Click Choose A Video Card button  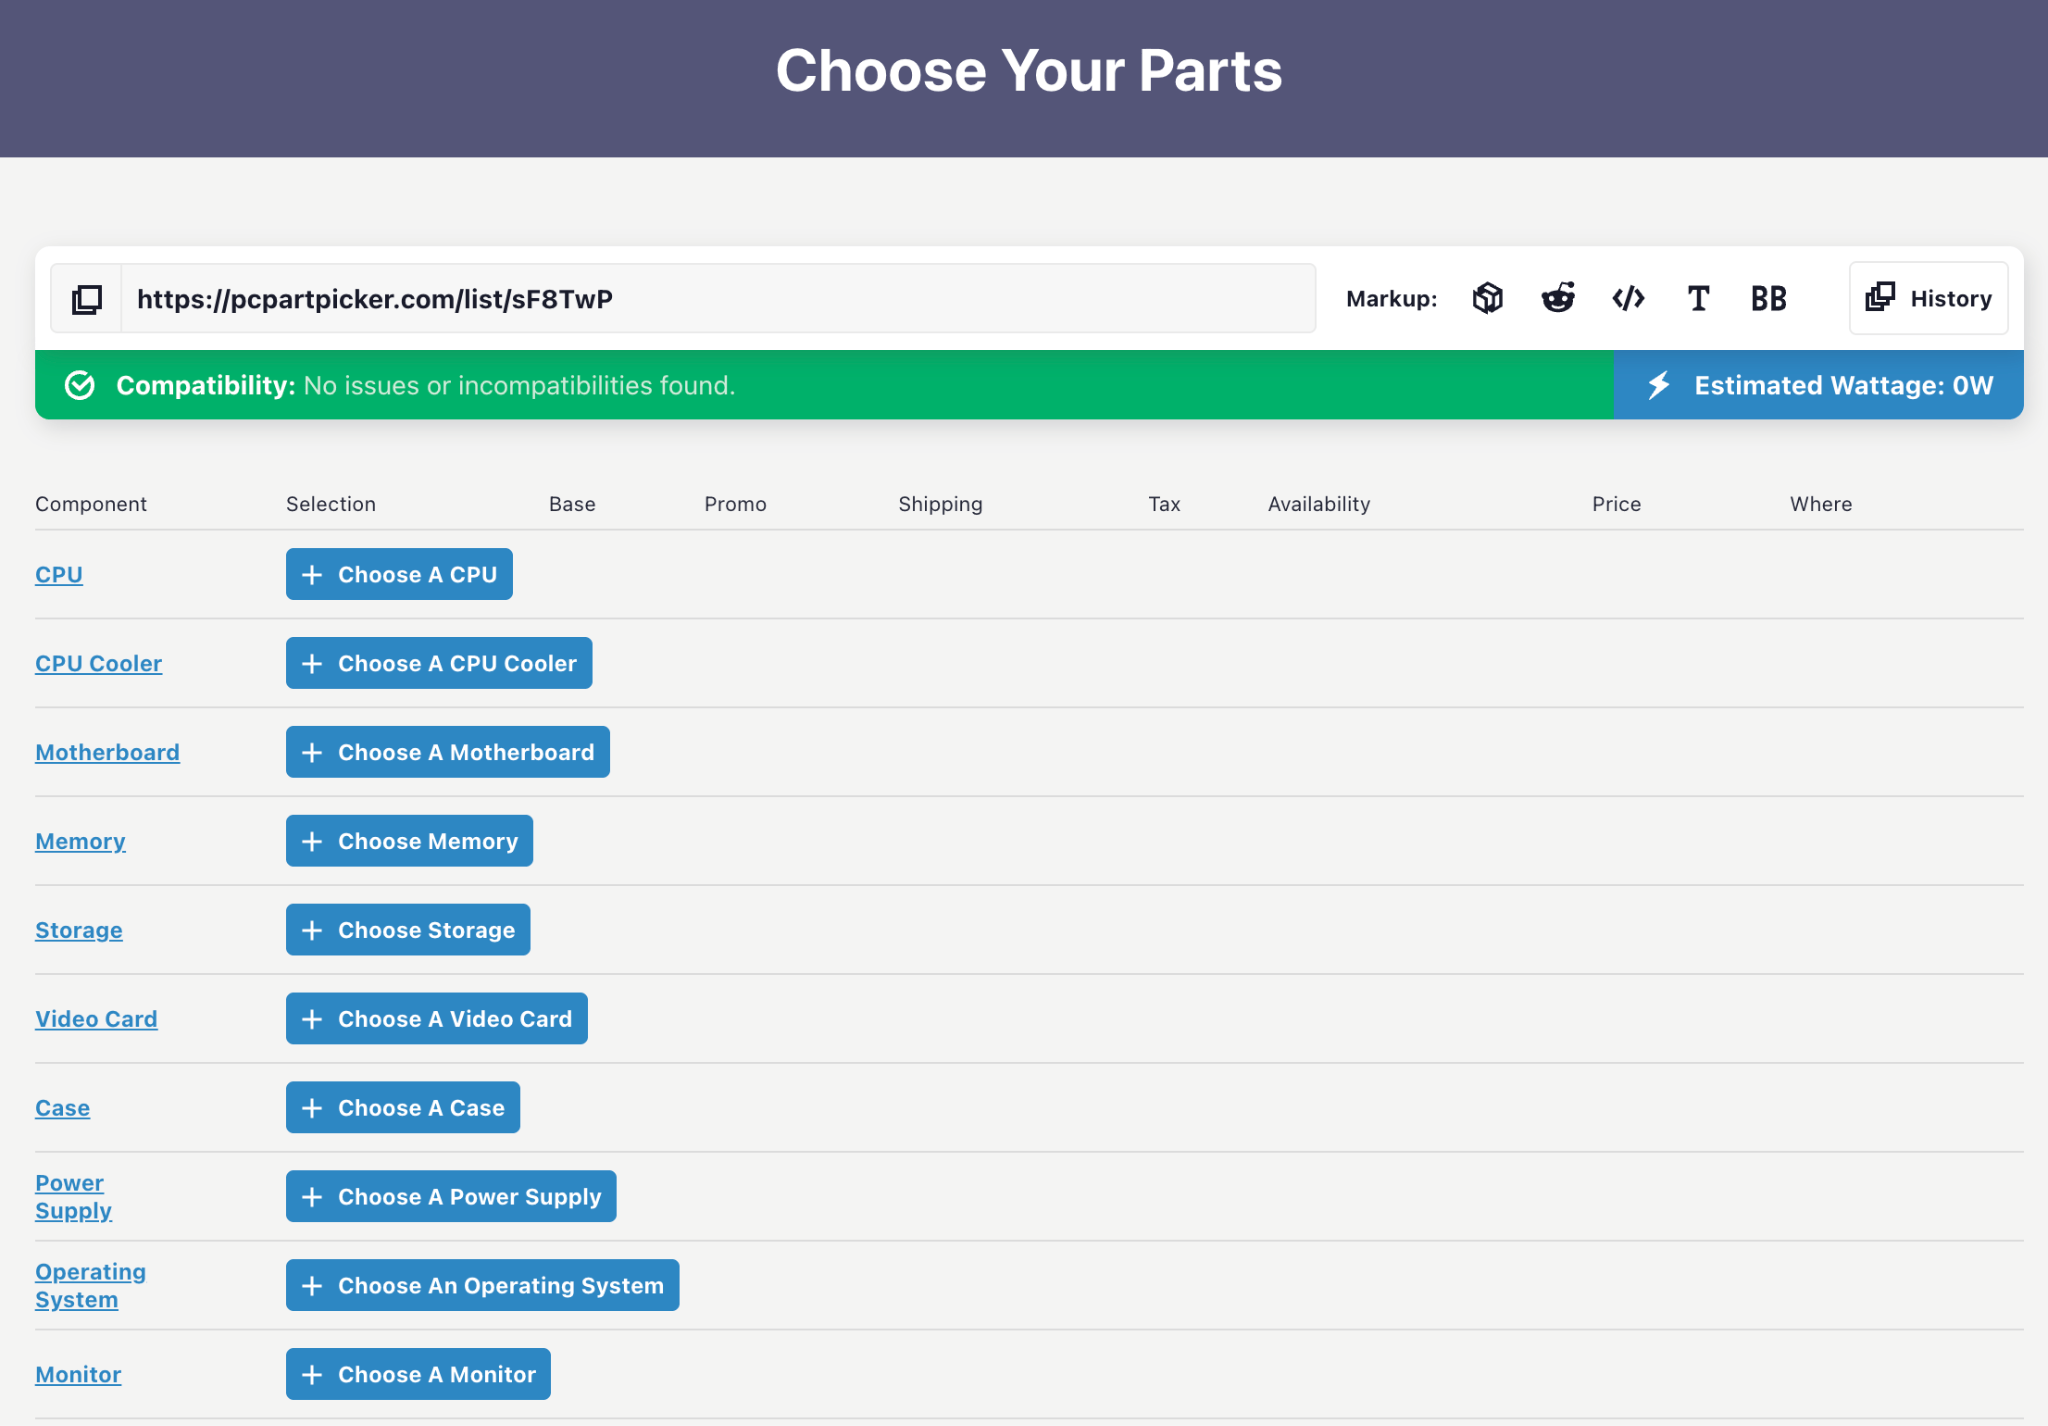coord(437,1019)
